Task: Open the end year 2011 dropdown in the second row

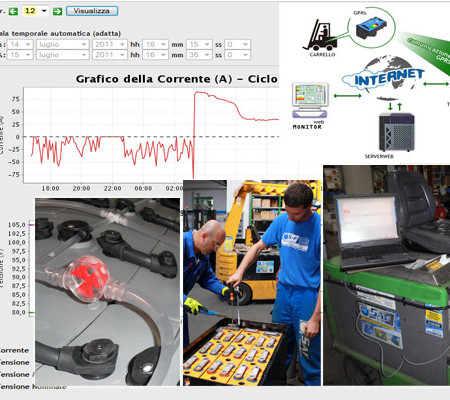Action: [110, 55]
